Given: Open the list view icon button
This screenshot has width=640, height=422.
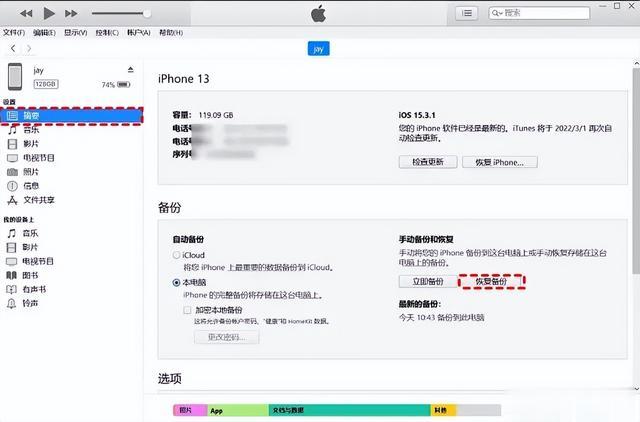Looking at the screenshot, I should pyautogui.click(x=467, y=13).
